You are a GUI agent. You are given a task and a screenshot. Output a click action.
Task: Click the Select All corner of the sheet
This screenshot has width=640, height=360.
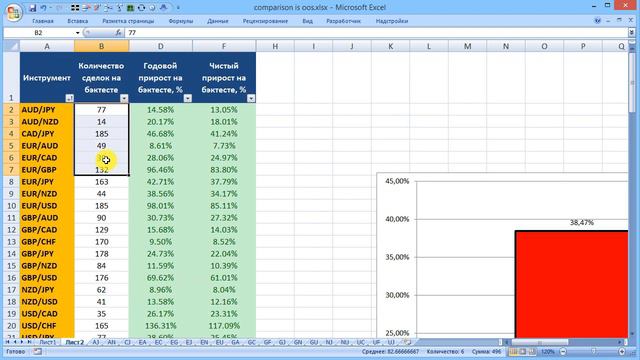pos(11,46)
